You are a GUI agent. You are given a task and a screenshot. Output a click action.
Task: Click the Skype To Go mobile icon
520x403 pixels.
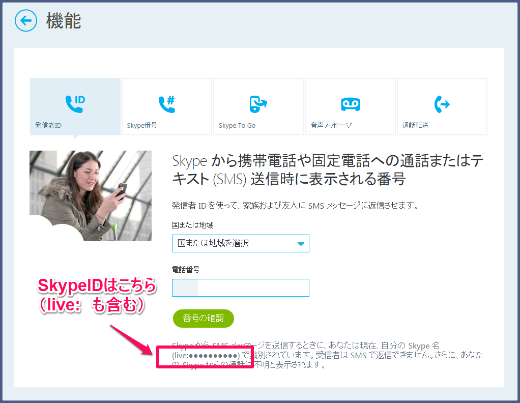[258, 104]
